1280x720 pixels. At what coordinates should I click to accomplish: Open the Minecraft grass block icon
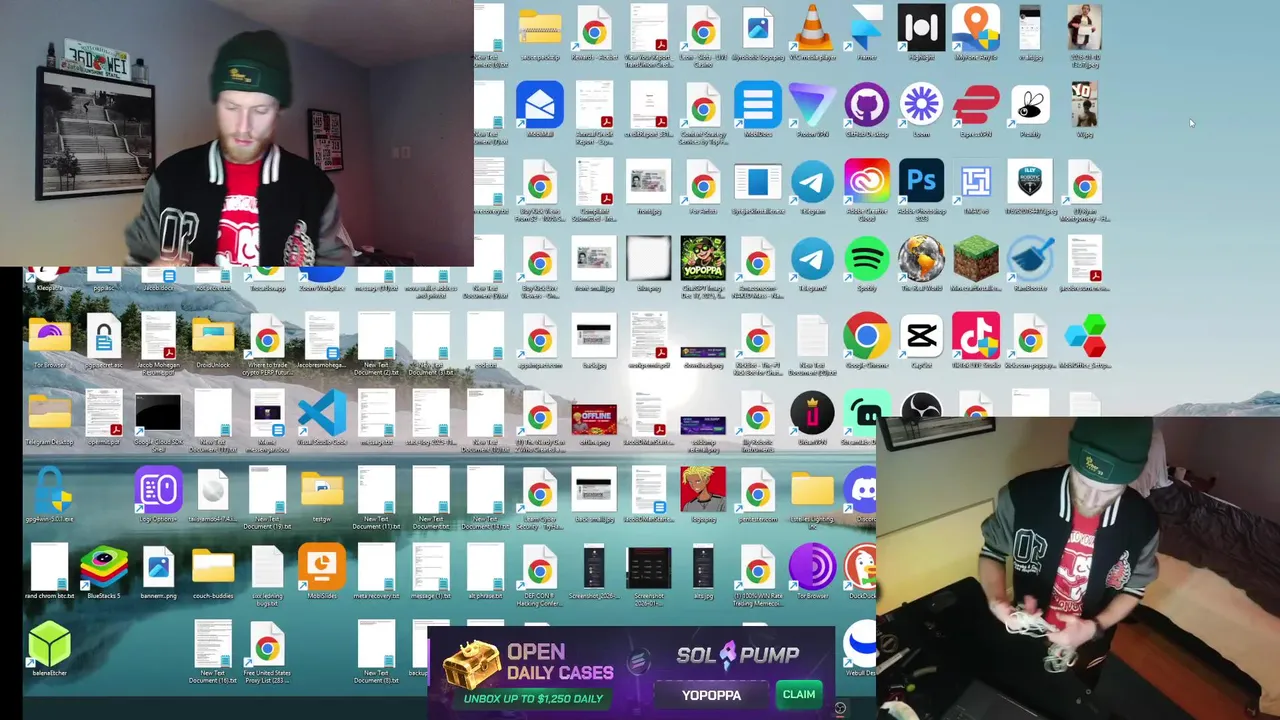[975, 260]
